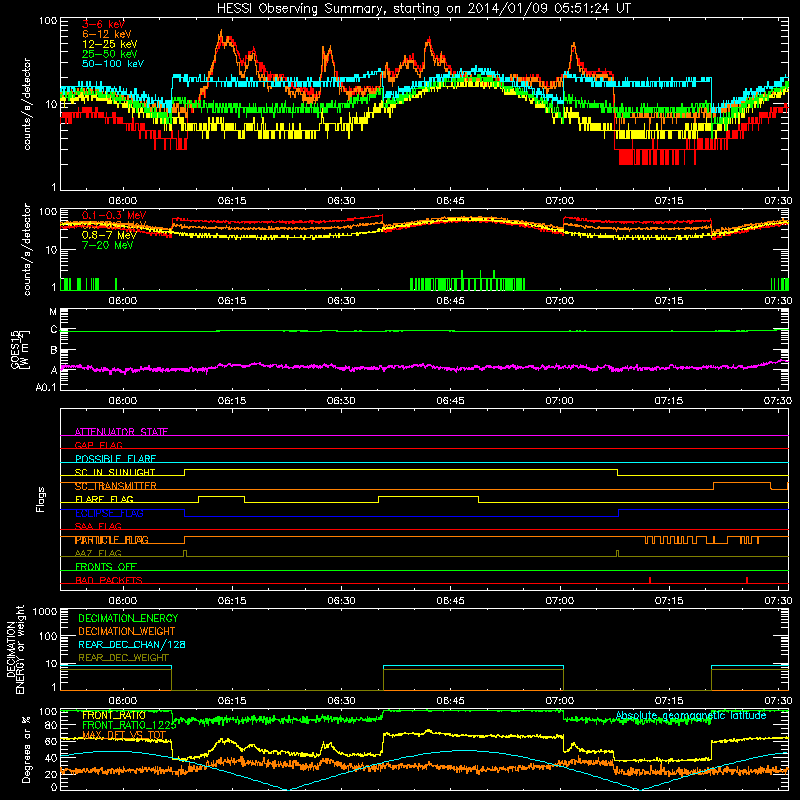The height and width of the screenshot is (800, 800).
Task: Select the REAR_DEC_WEIGHT legend label
Action: pos(123,658)
